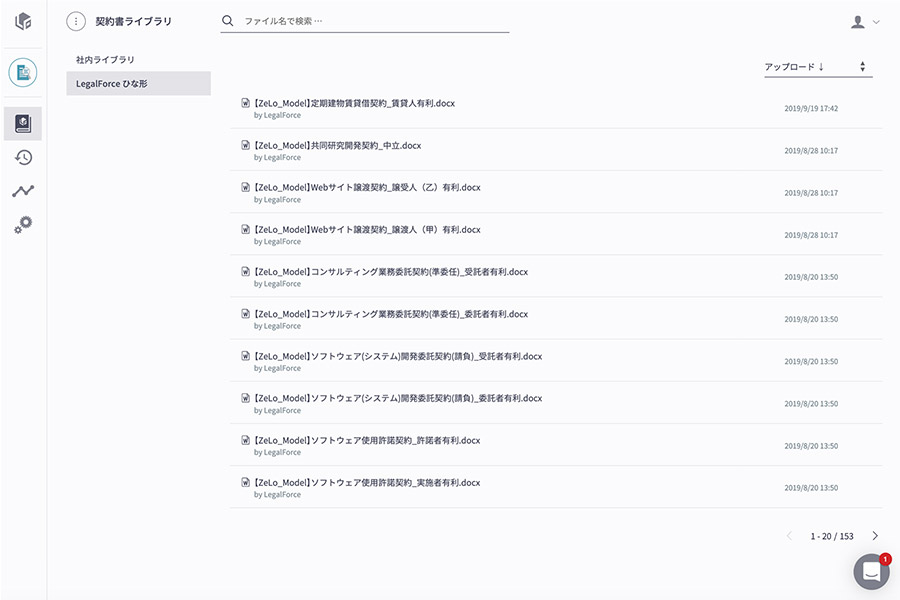Open the アップロード sort dropdown
Screen dimensions: 900x600
(x=818, y=67)
